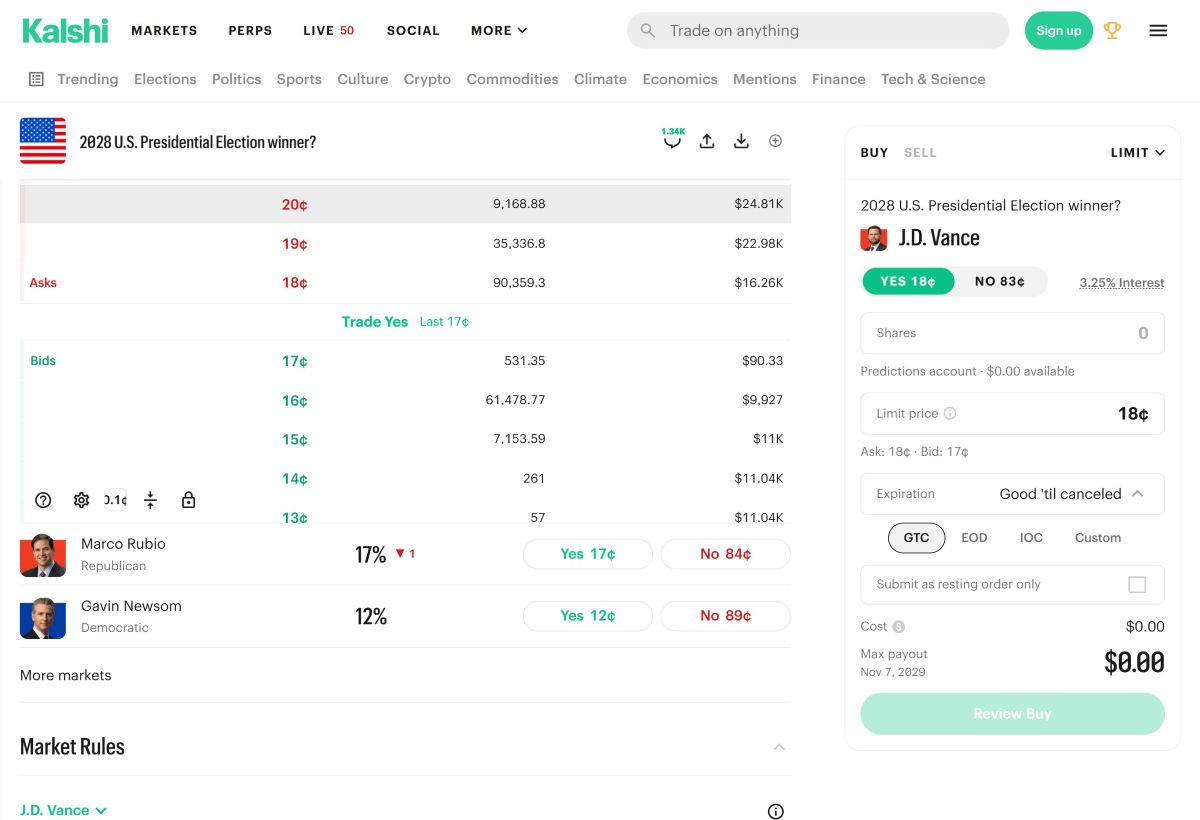Screen dimensions: 1200x820
Task: Click J.D. Vance's avatar in order panel
Action: click(x=874, y=238)
